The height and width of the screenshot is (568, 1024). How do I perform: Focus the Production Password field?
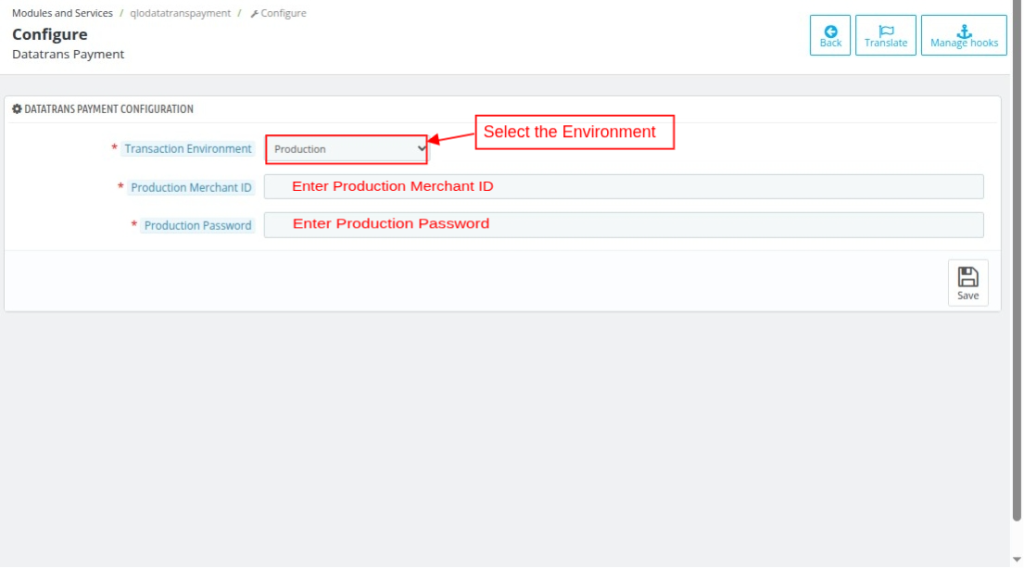(x=624, y=225)
